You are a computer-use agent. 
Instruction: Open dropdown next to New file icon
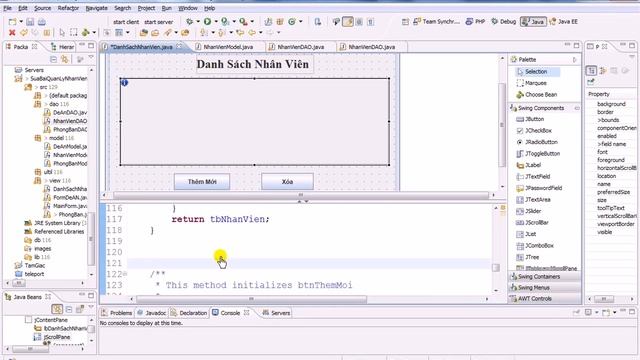click(21, 22)
